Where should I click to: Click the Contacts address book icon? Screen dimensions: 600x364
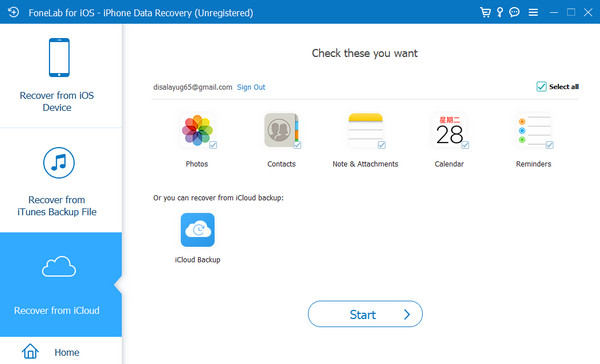pyautogui.click(x=281, y=130)
